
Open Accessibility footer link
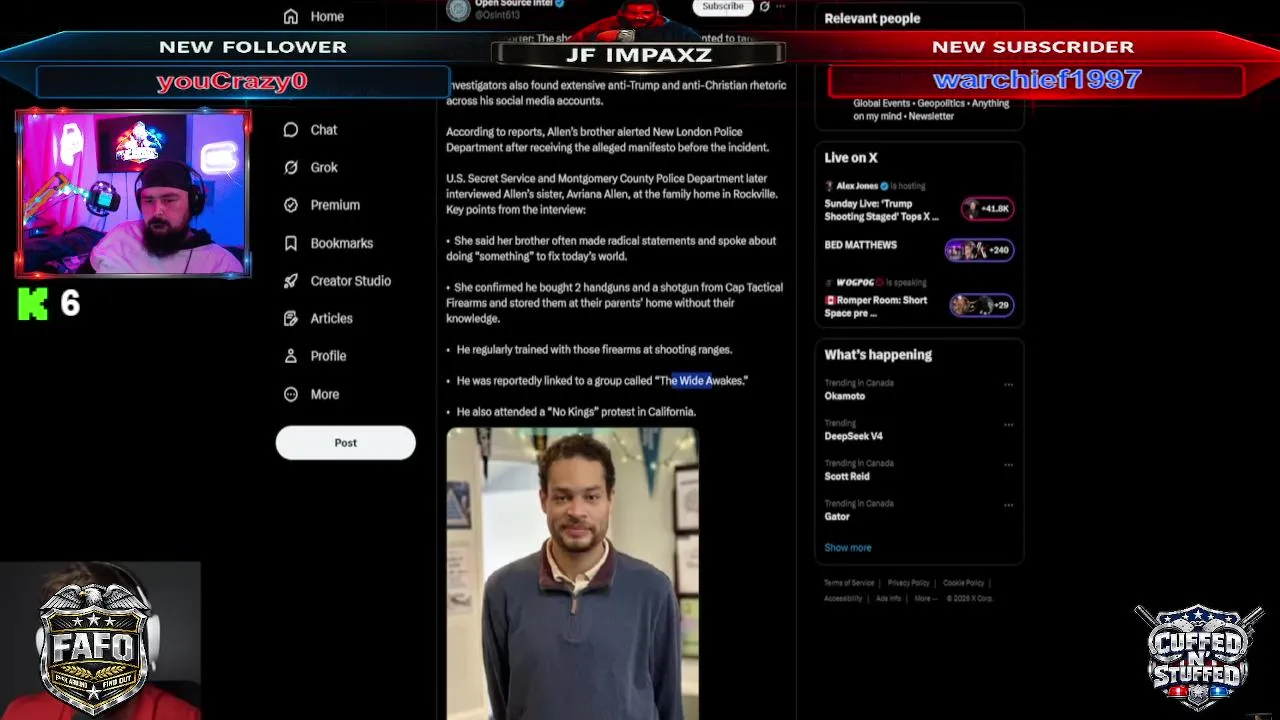tap(843, 599)
